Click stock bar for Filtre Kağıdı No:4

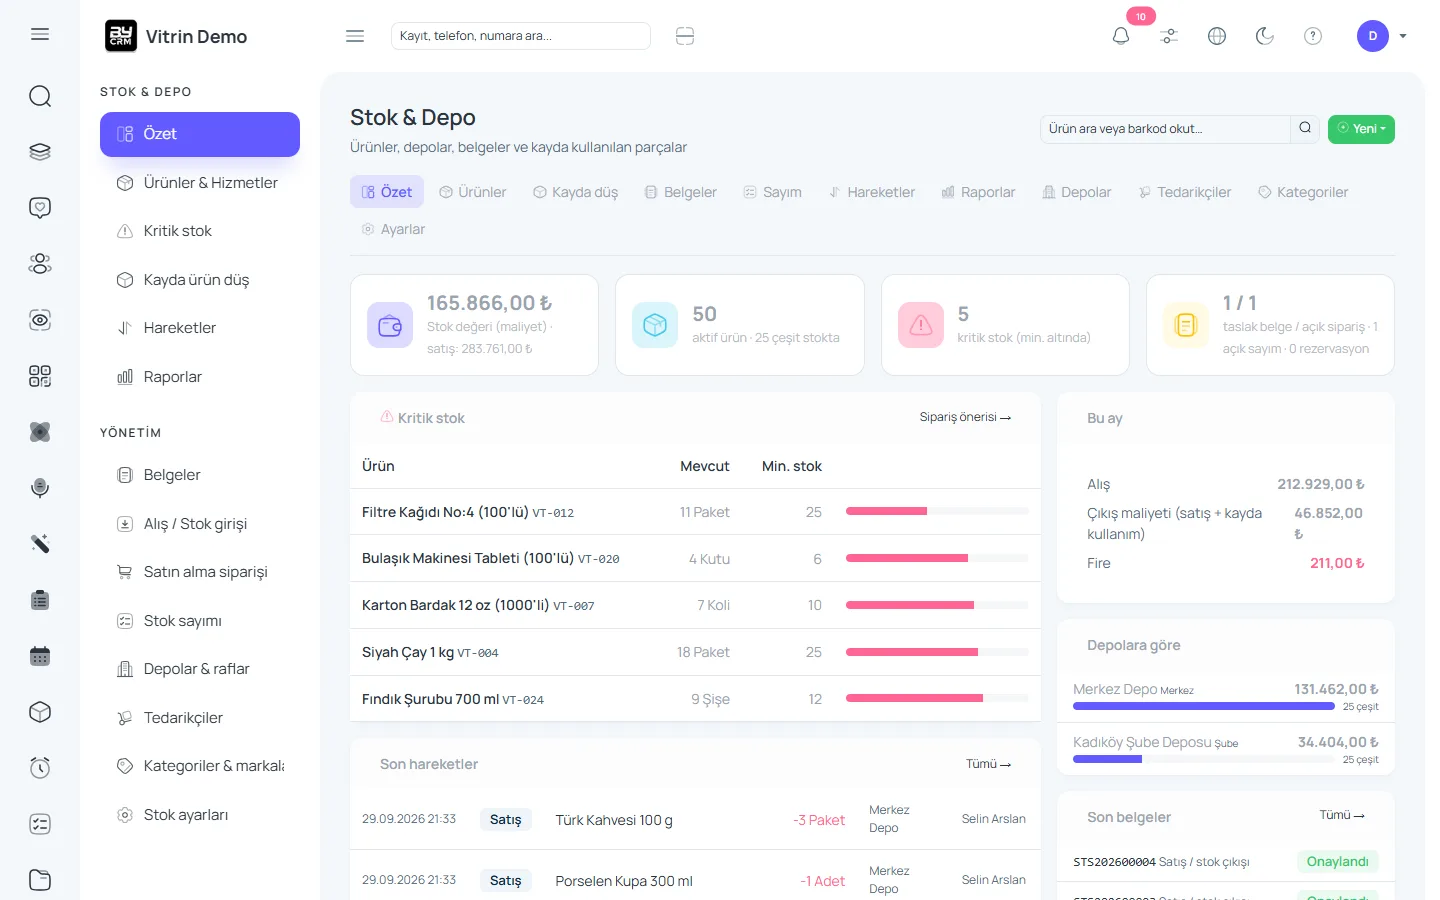[x=937, y=511]
